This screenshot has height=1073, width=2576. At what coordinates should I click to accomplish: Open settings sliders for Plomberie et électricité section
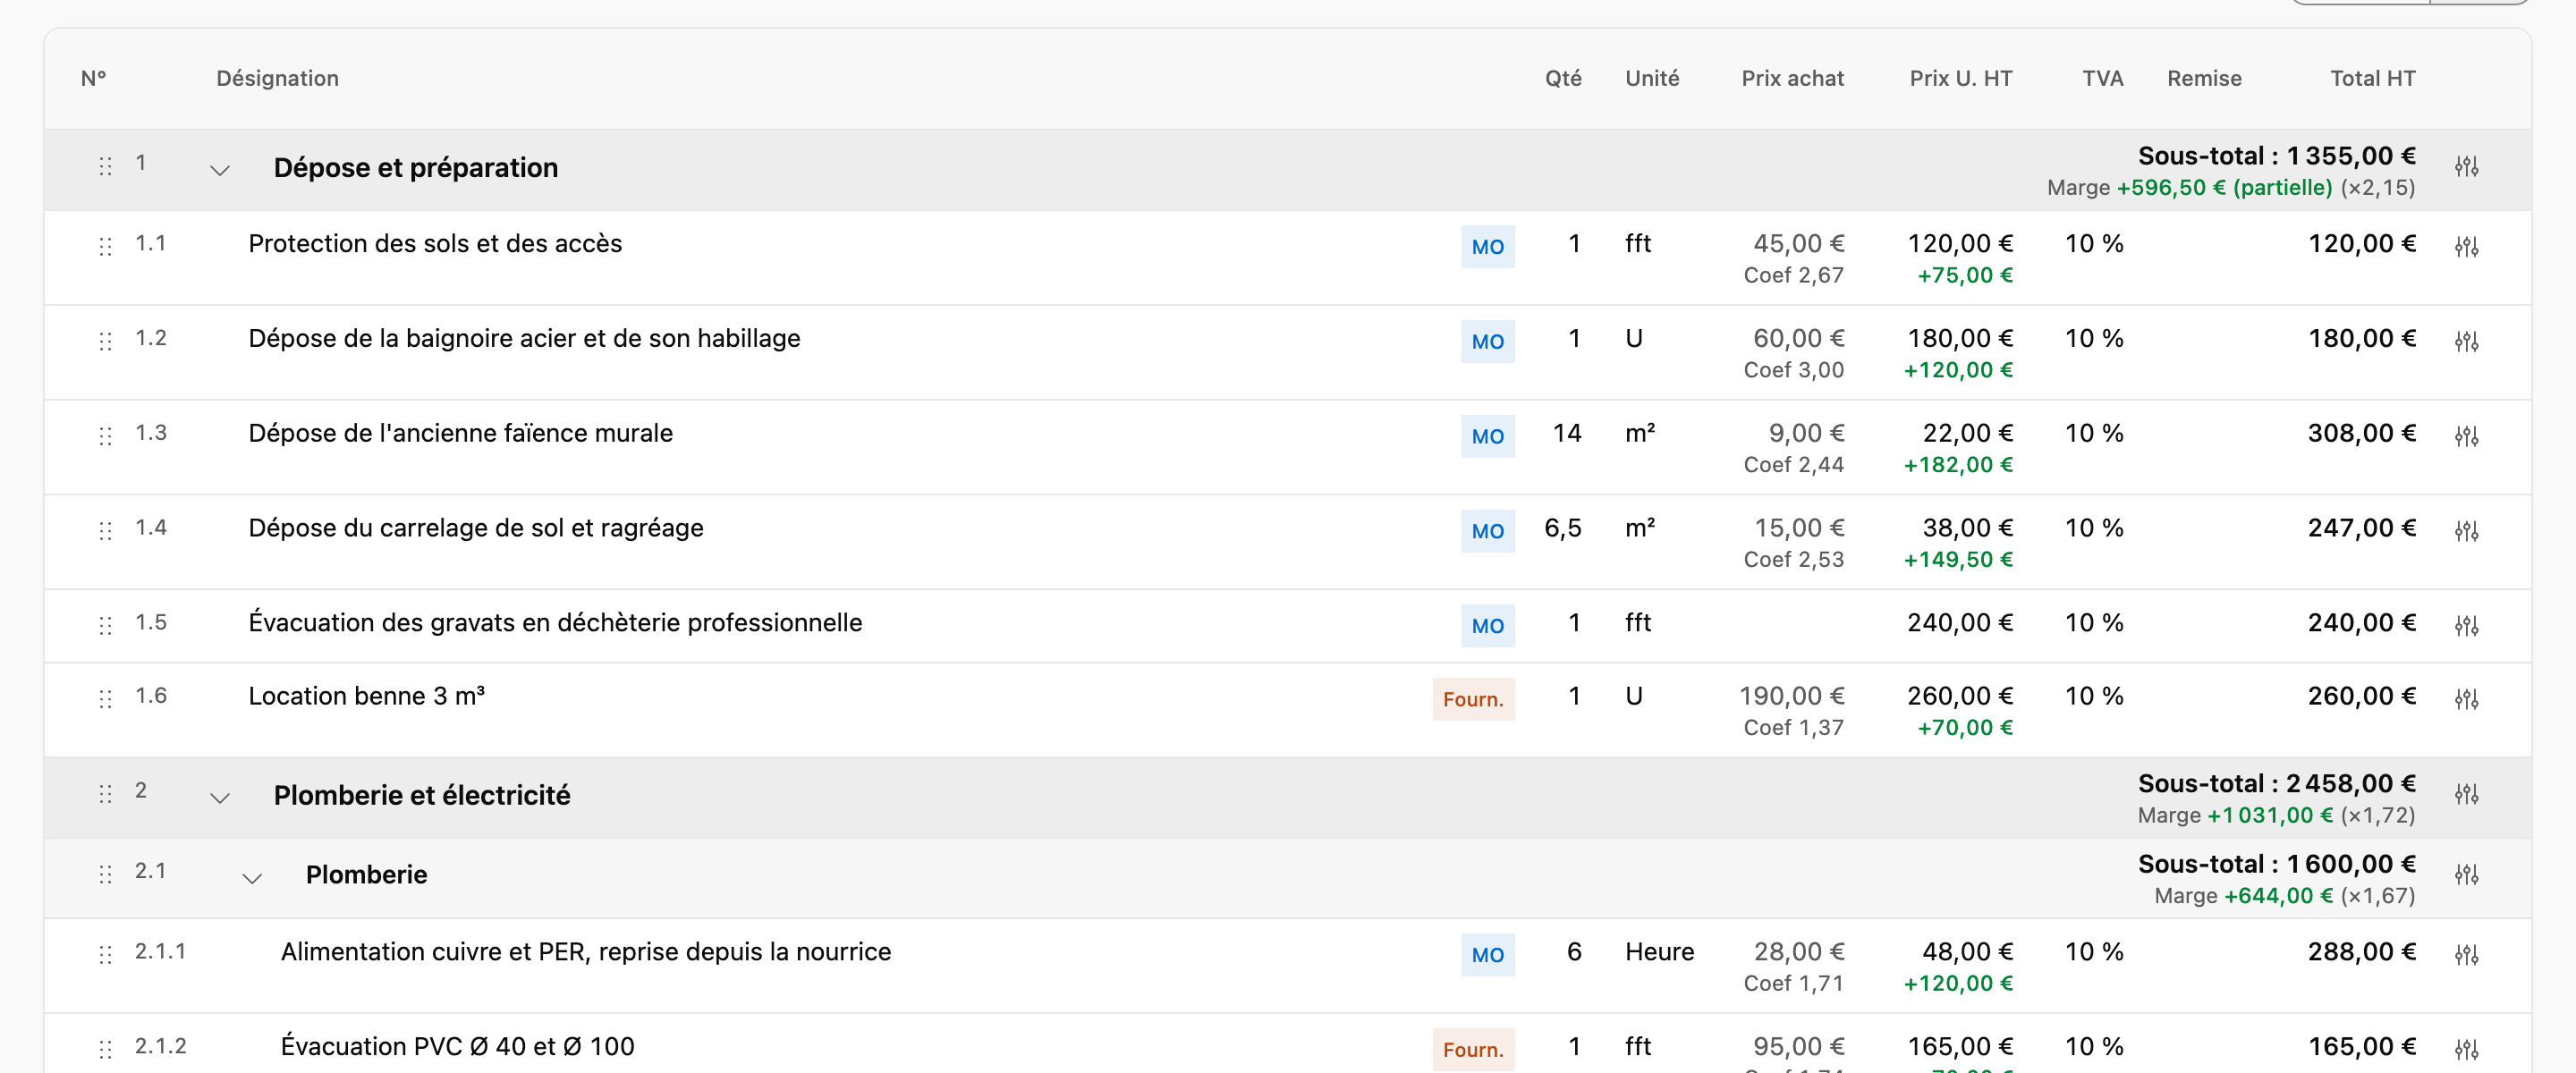click(2466, 794)
